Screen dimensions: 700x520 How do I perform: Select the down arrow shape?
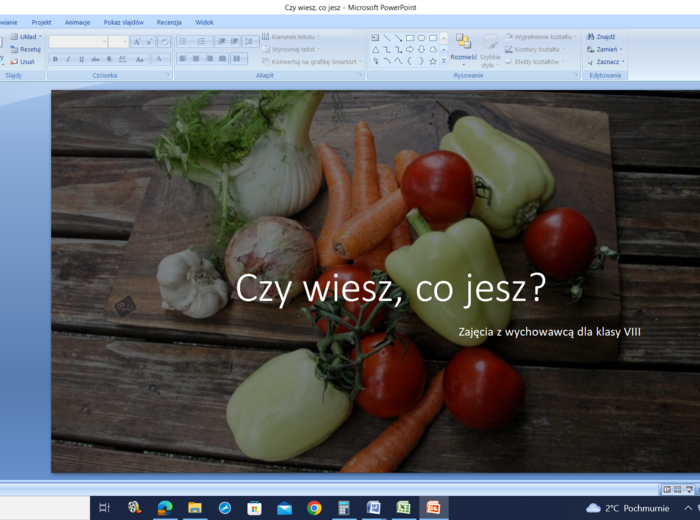point(421,50)
